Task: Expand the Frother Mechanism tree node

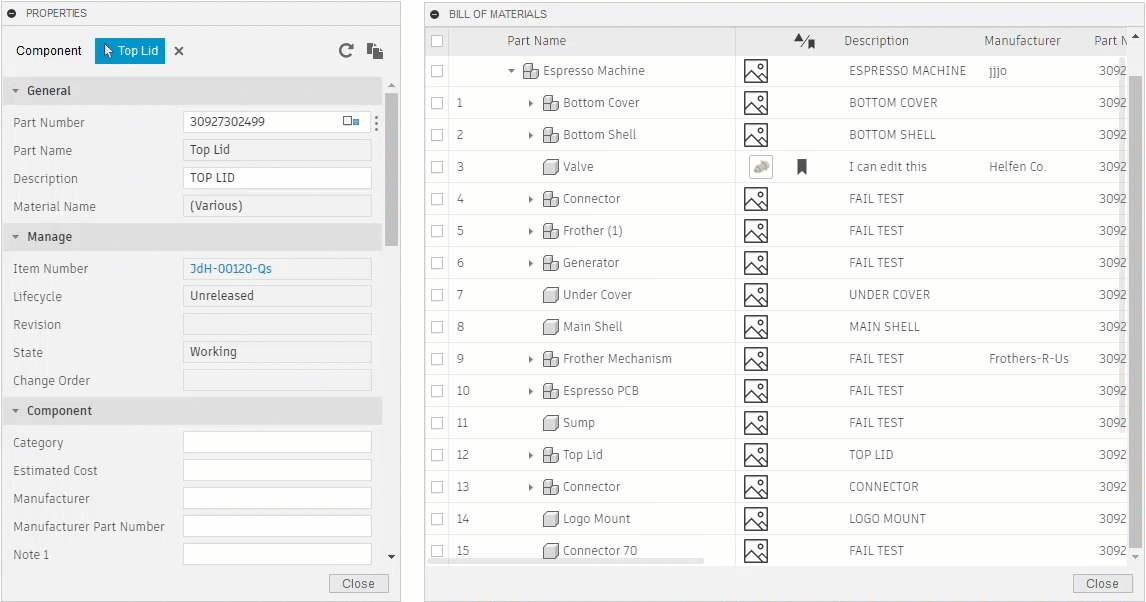Action: (531, 359)
